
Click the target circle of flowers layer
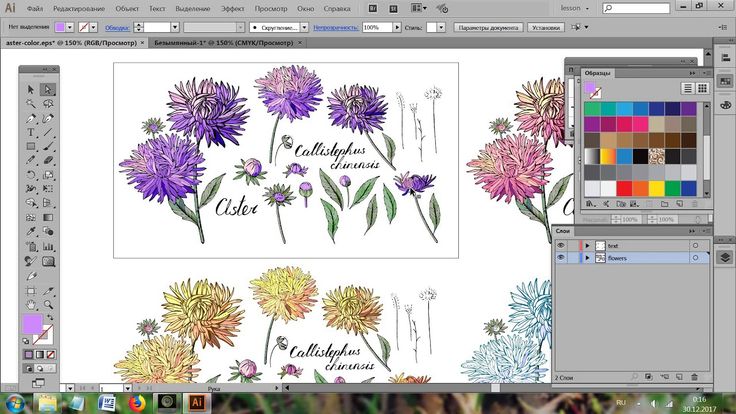pyautogui.click(x=695, y=258)
